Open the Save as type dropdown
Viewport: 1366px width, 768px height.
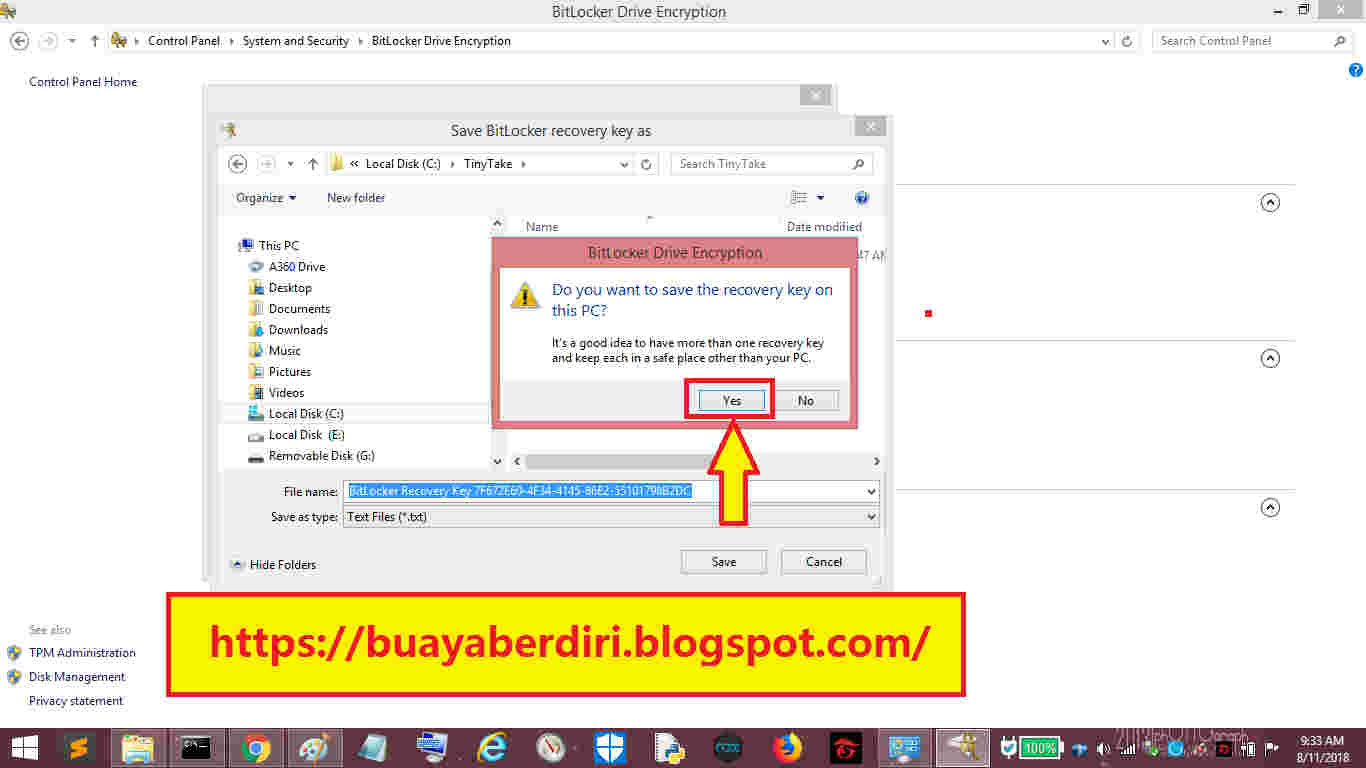pos(869,517)
